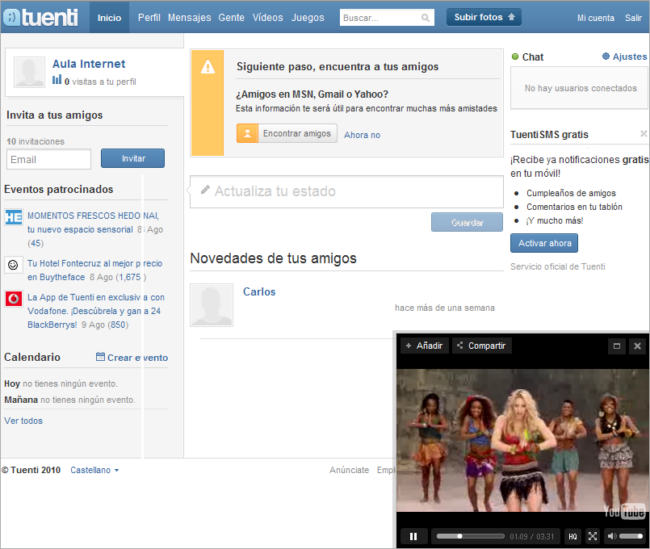Click Carlos avatar thumbnail
The height and width of the screenshot is (549, 650).
coord(212,305)
